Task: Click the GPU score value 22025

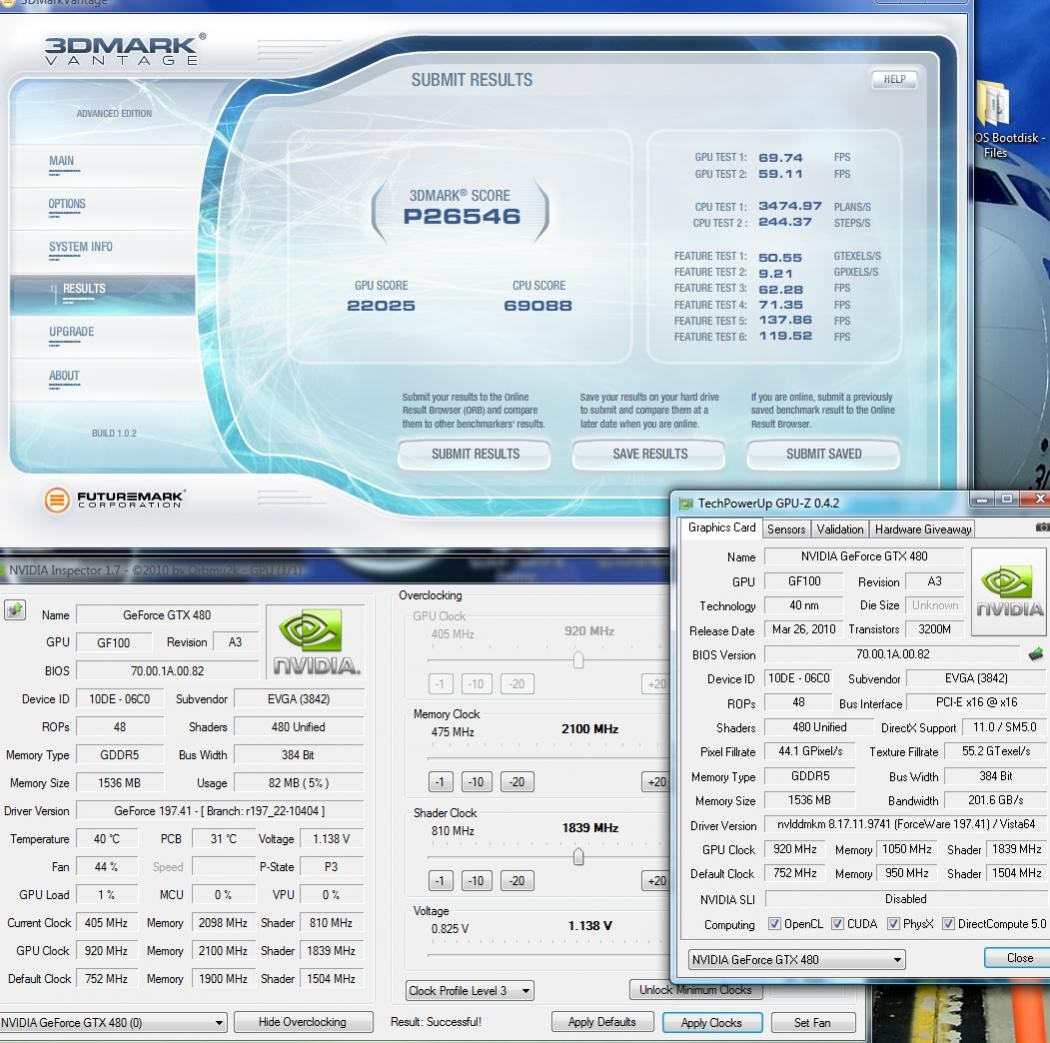Action: click(x=381, y=306)
